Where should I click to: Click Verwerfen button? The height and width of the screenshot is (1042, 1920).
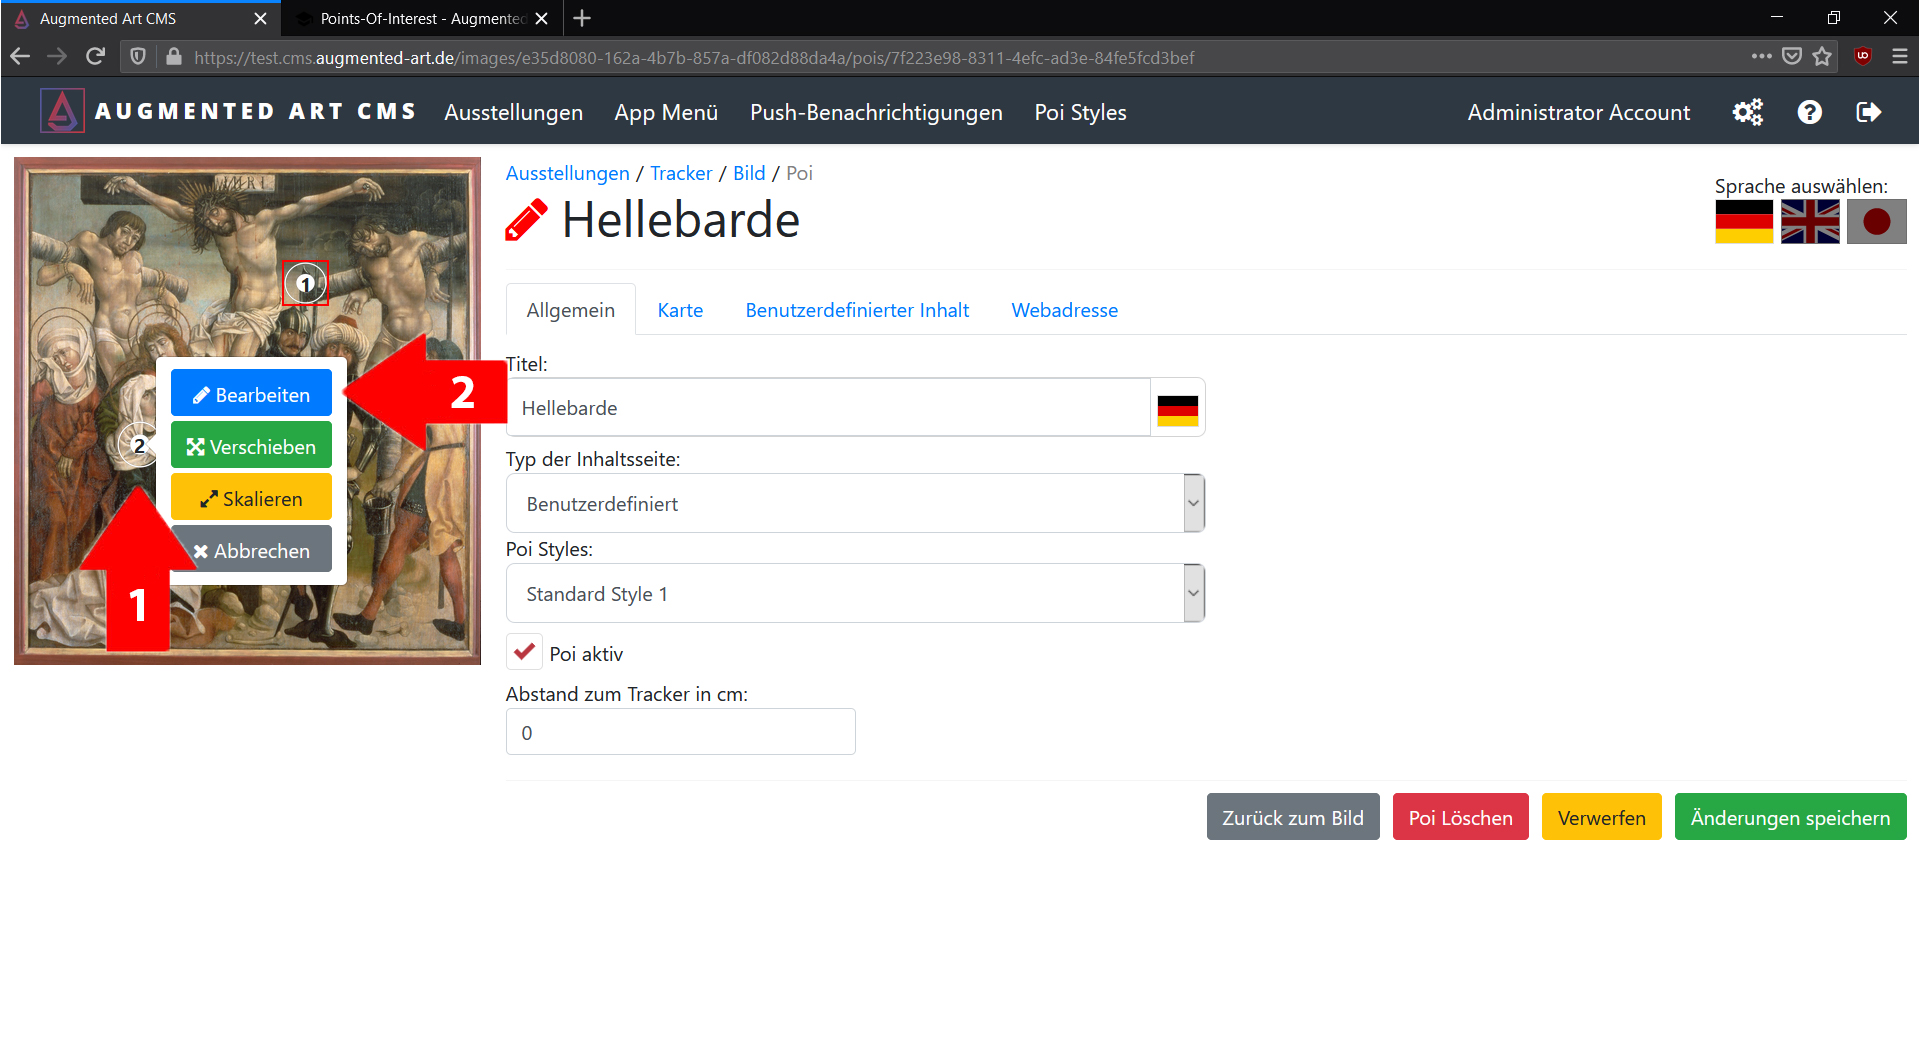click(1601, 817)
